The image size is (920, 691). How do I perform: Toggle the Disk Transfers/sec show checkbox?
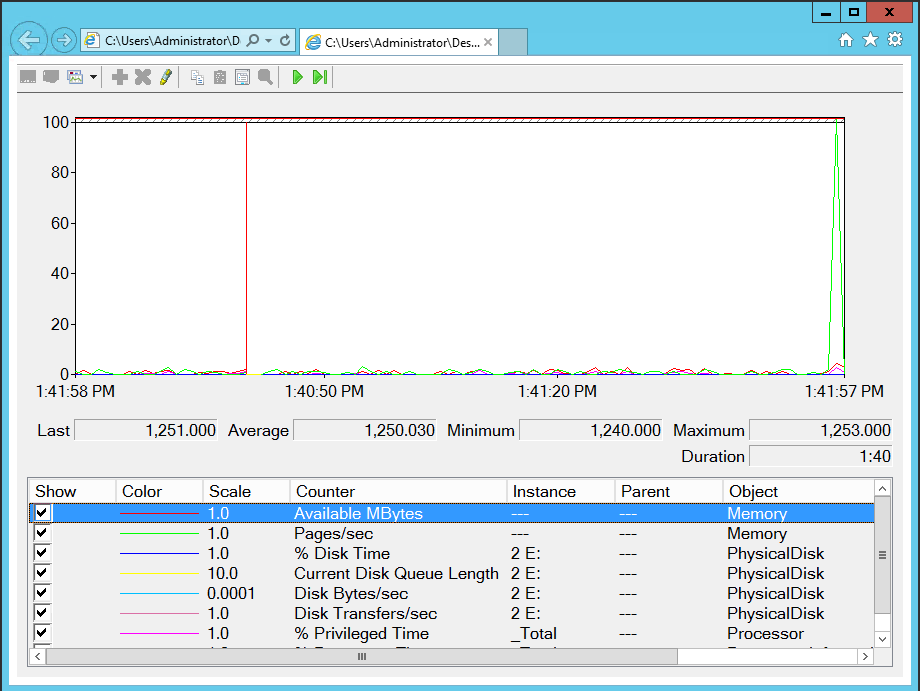(x=42, y=612)
